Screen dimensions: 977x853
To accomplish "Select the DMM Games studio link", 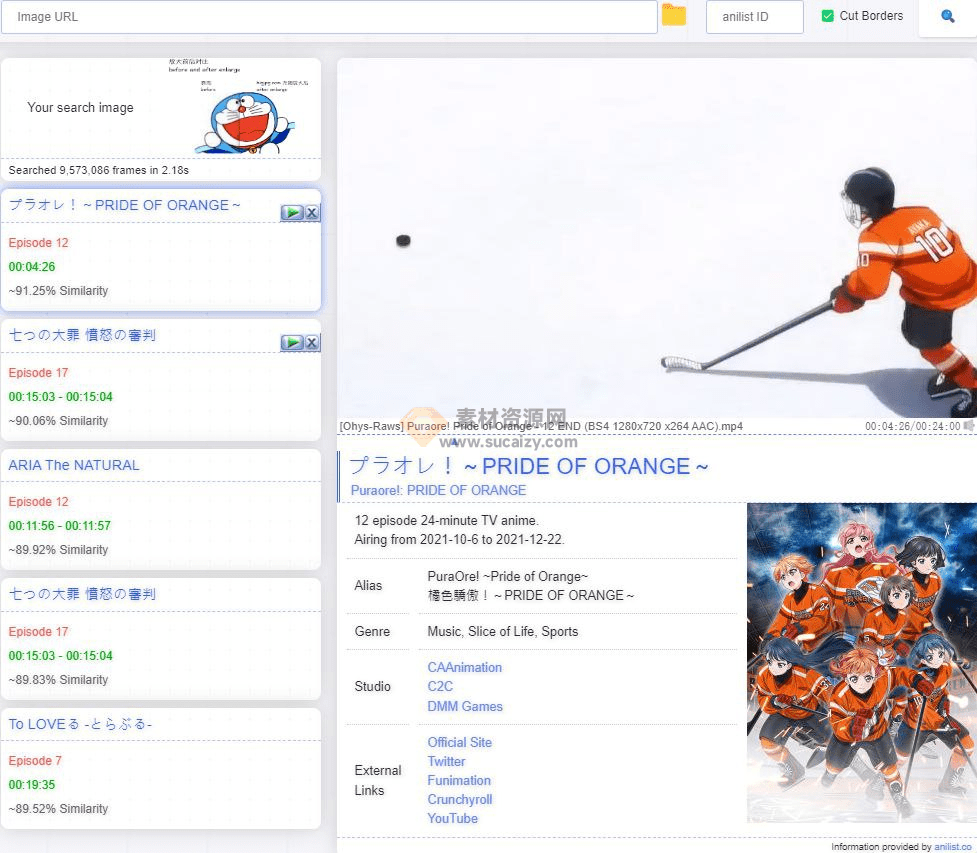I will tap(464, 706).
